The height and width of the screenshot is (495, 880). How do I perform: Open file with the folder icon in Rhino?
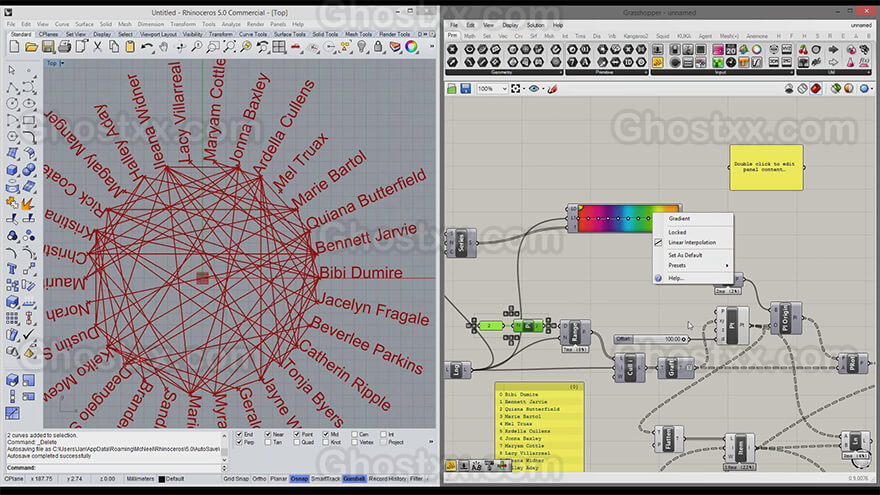tap(31, 47)
